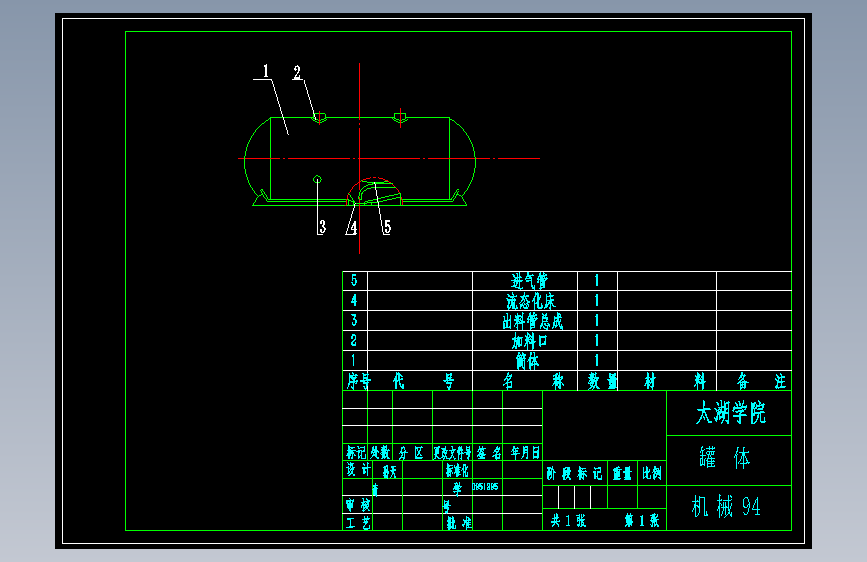Click callout number 4 below the tank
Viewport: 867px width, 562px height.
[353, 227]
